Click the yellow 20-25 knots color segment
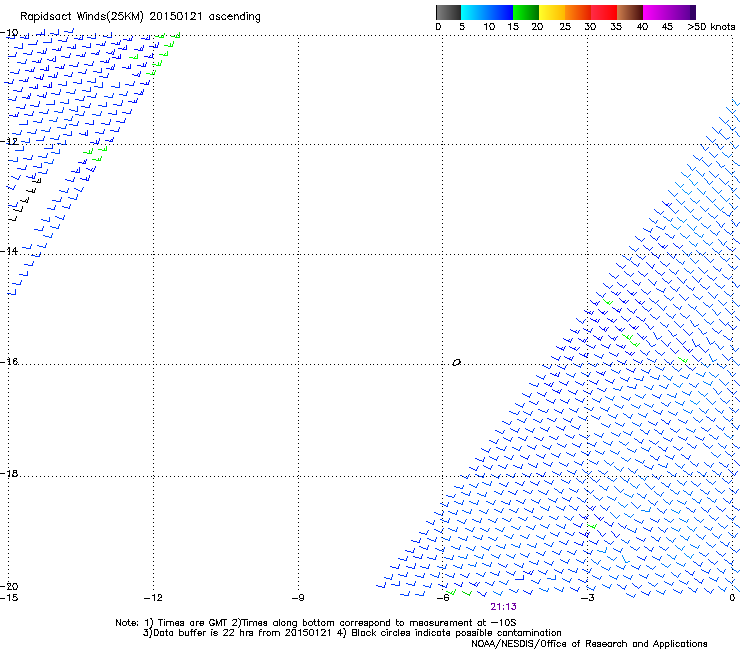The height and width of the screenshot is (650, 740). coord(552,12)
